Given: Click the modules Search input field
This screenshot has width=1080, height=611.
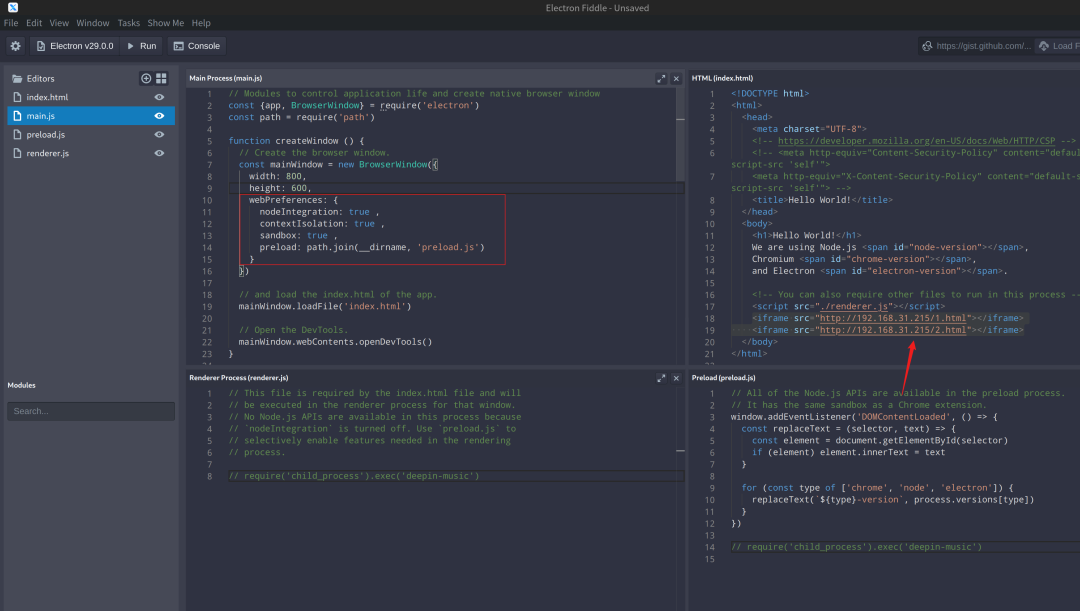Looking at the screenshot, I should point(90,411).
